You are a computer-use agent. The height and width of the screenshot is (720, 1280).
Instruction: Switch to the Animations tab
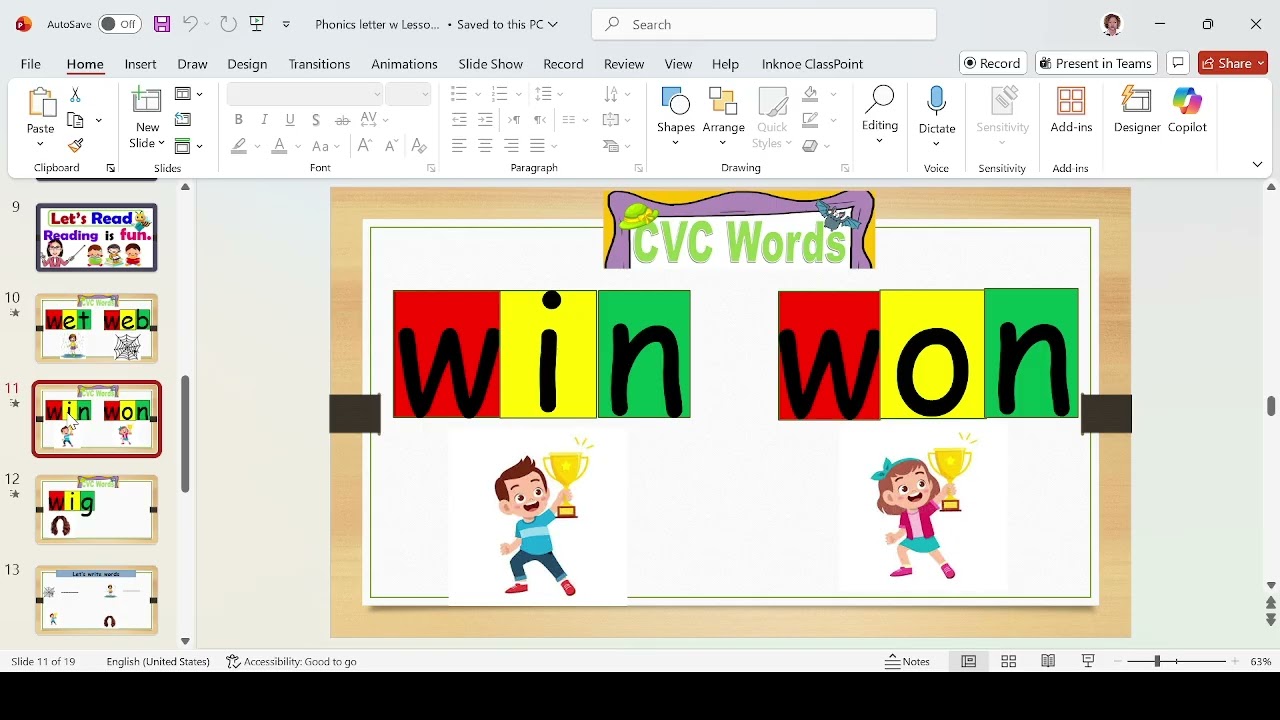coord(404,64)
